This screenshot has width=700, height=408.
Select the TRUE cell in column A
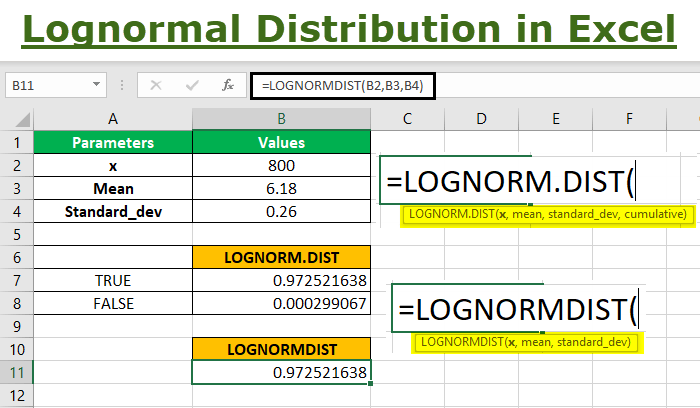pos(113,280)
